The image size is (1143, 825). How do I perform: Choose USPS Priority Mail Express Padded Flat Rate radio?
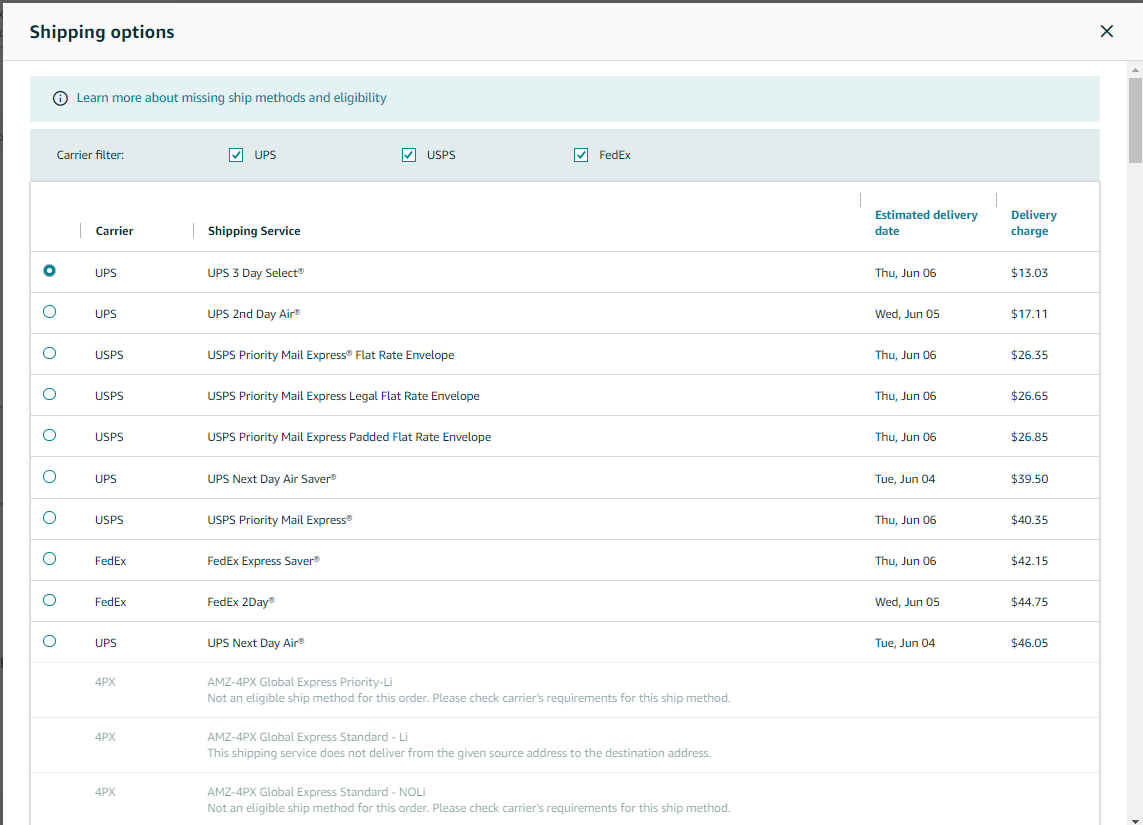point(50,435)
